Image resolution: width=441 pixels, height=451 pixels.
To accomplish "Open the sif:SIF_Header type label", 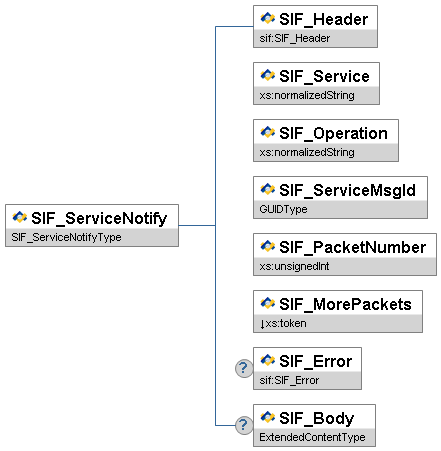I will click(x=295, y=38).
